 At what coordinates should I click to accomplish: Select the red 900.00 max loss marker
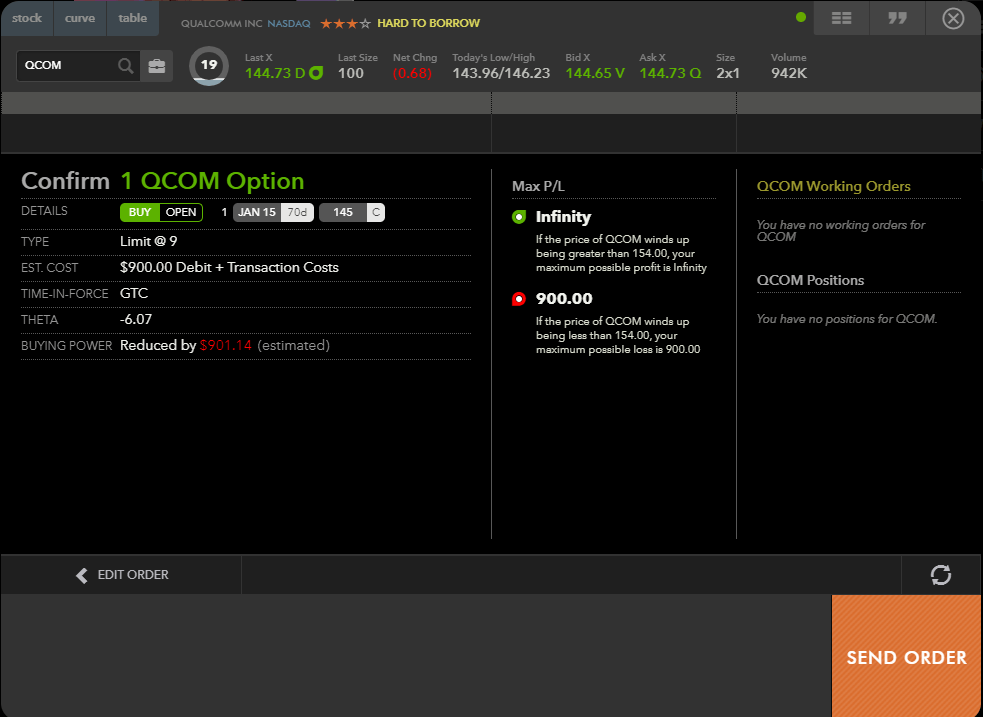[519, 299]
